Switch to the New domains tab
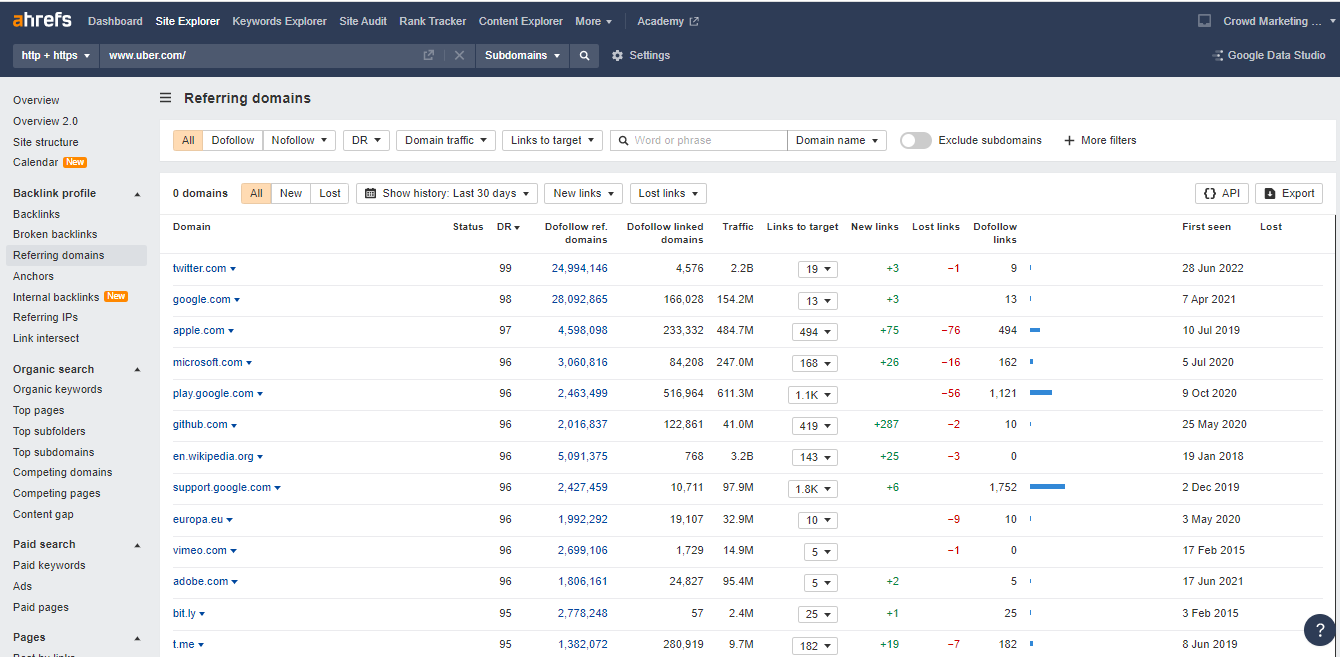This screenshot has width=1340, height=657. (290, 193)
